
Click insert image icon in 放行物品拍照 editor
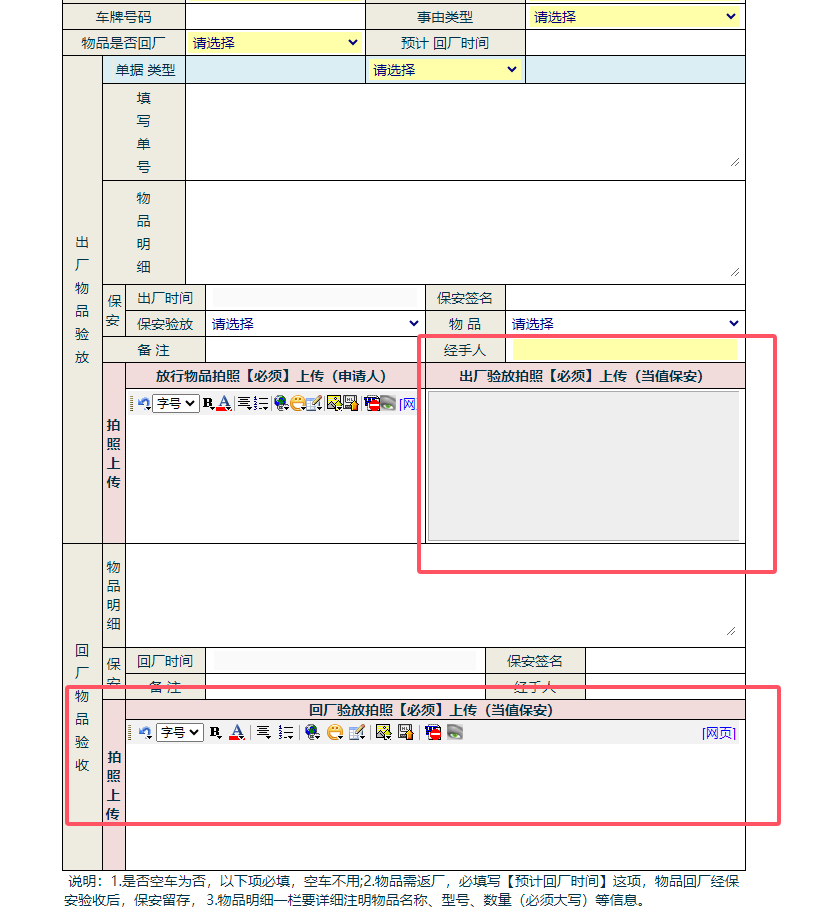pyautogui.click(x=334, y=403)
